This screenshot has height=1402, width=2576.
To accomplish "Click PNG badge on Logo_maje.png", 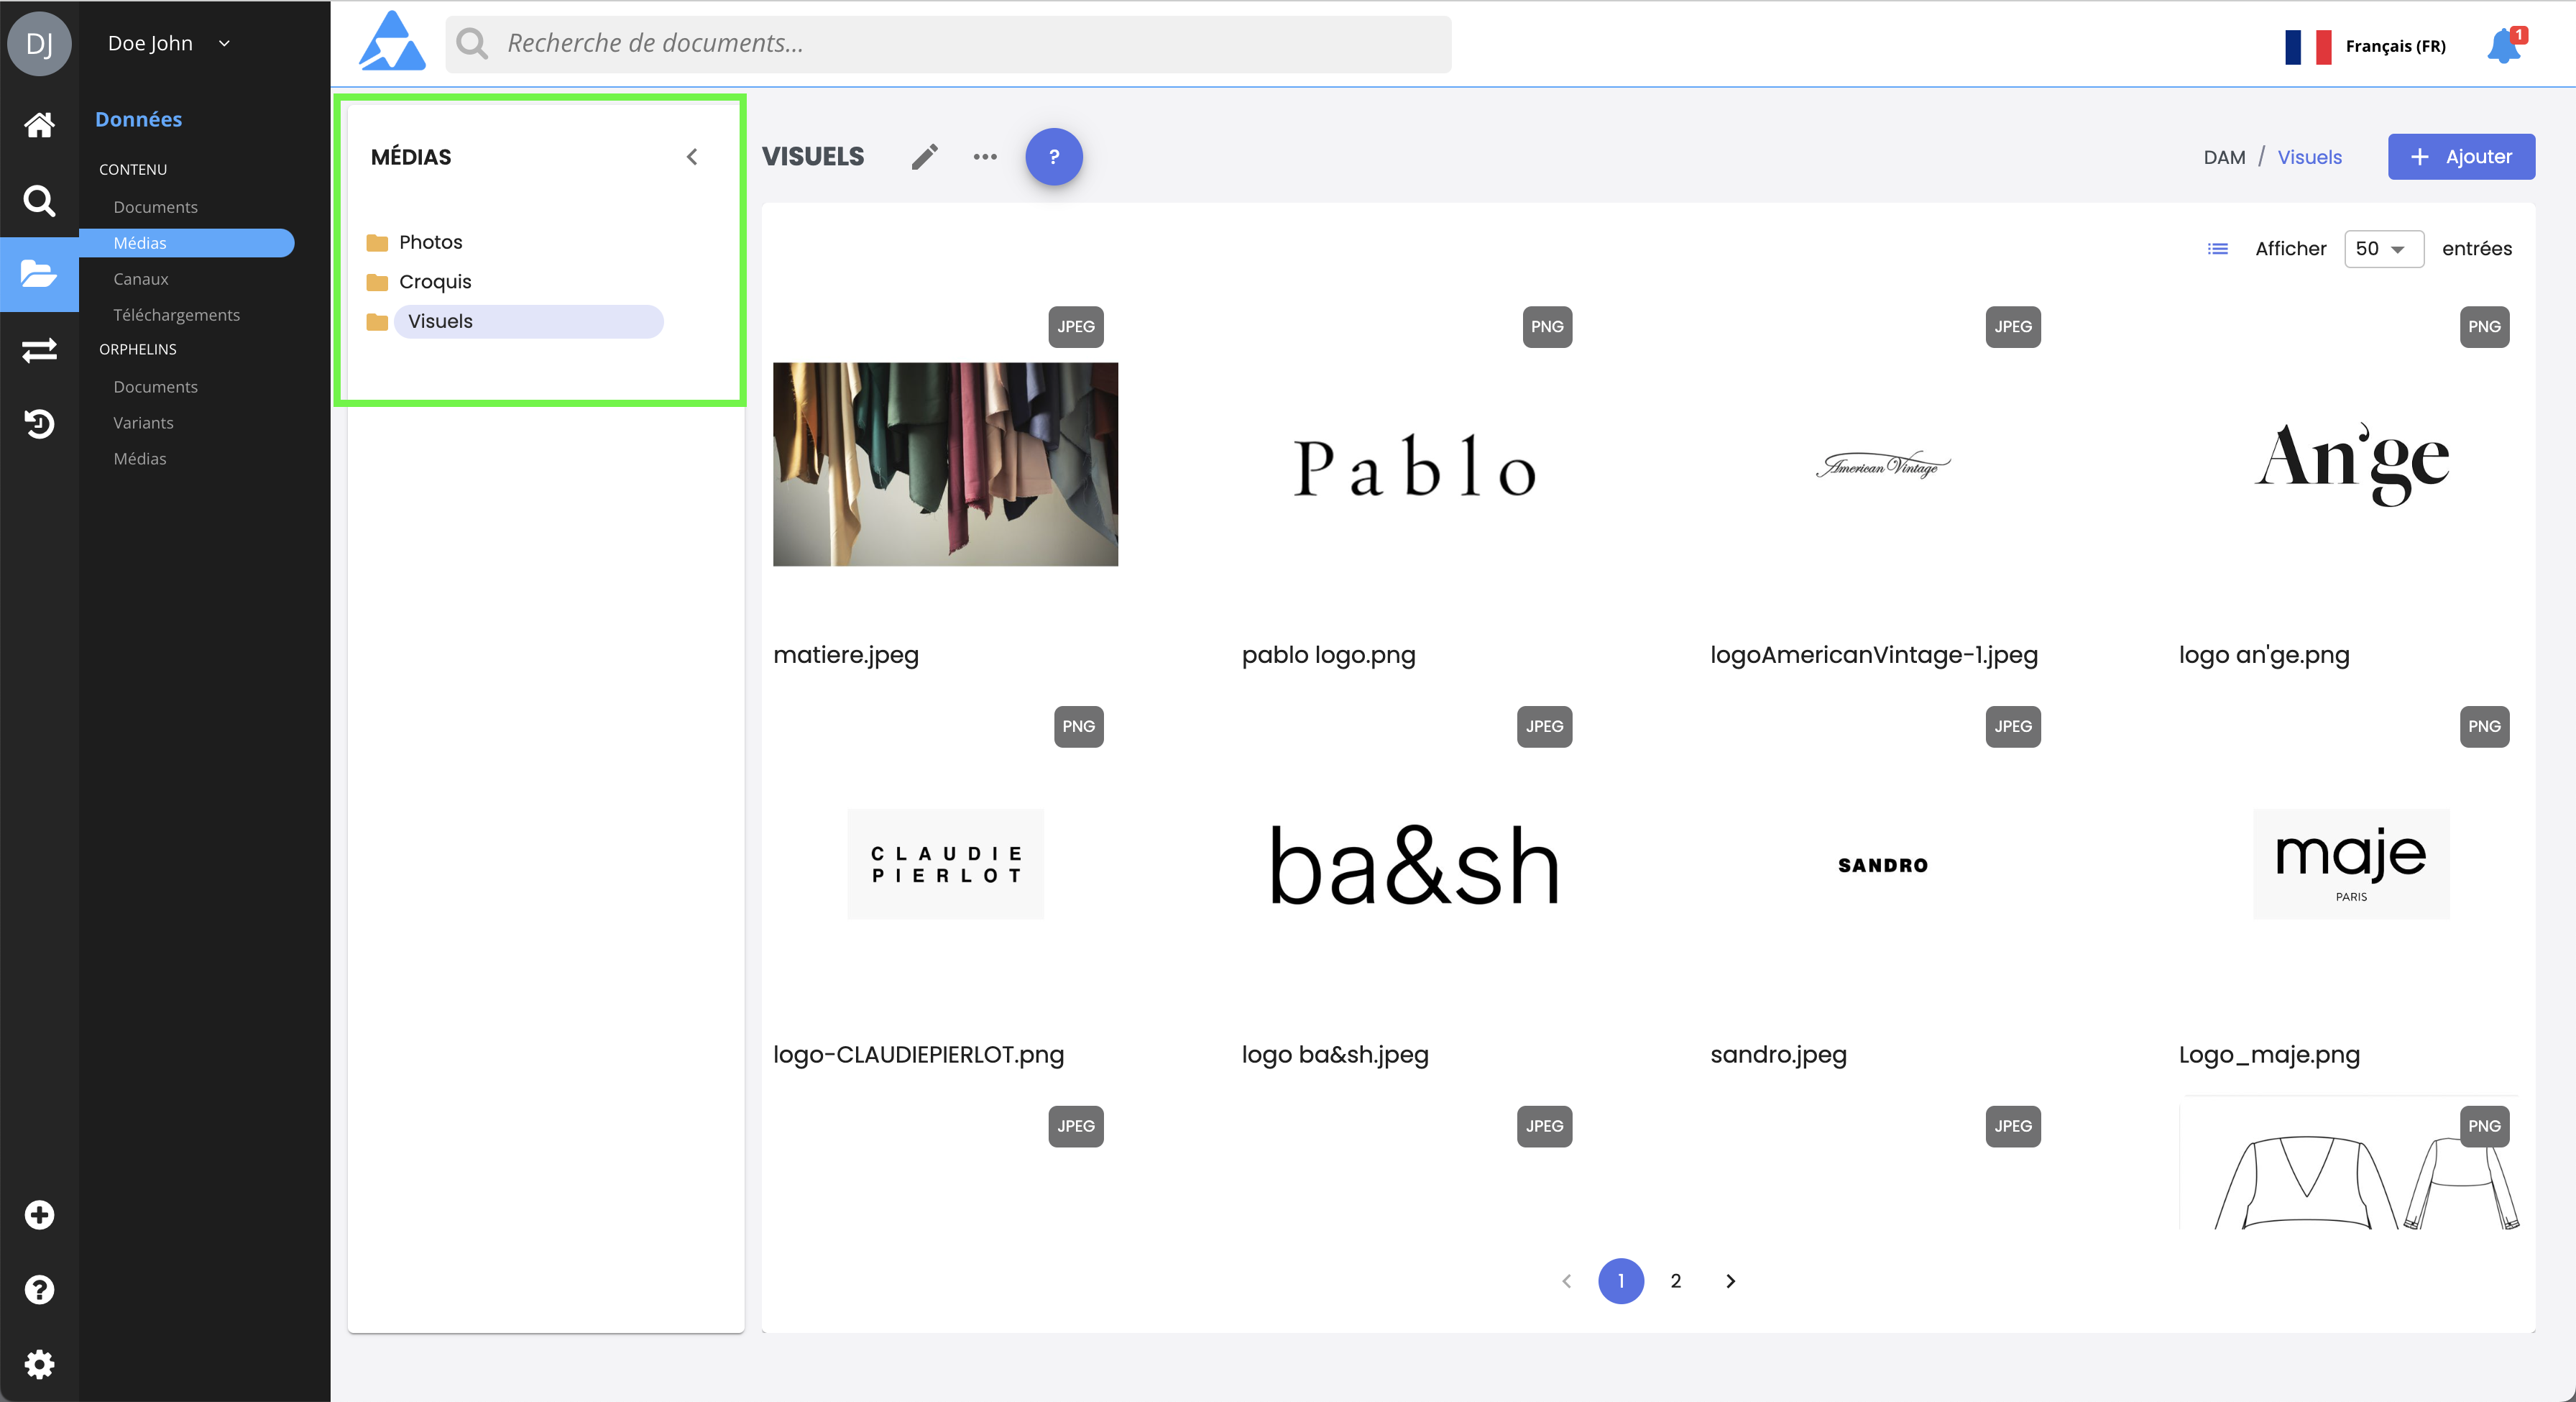I will (x=2484, y=727).
